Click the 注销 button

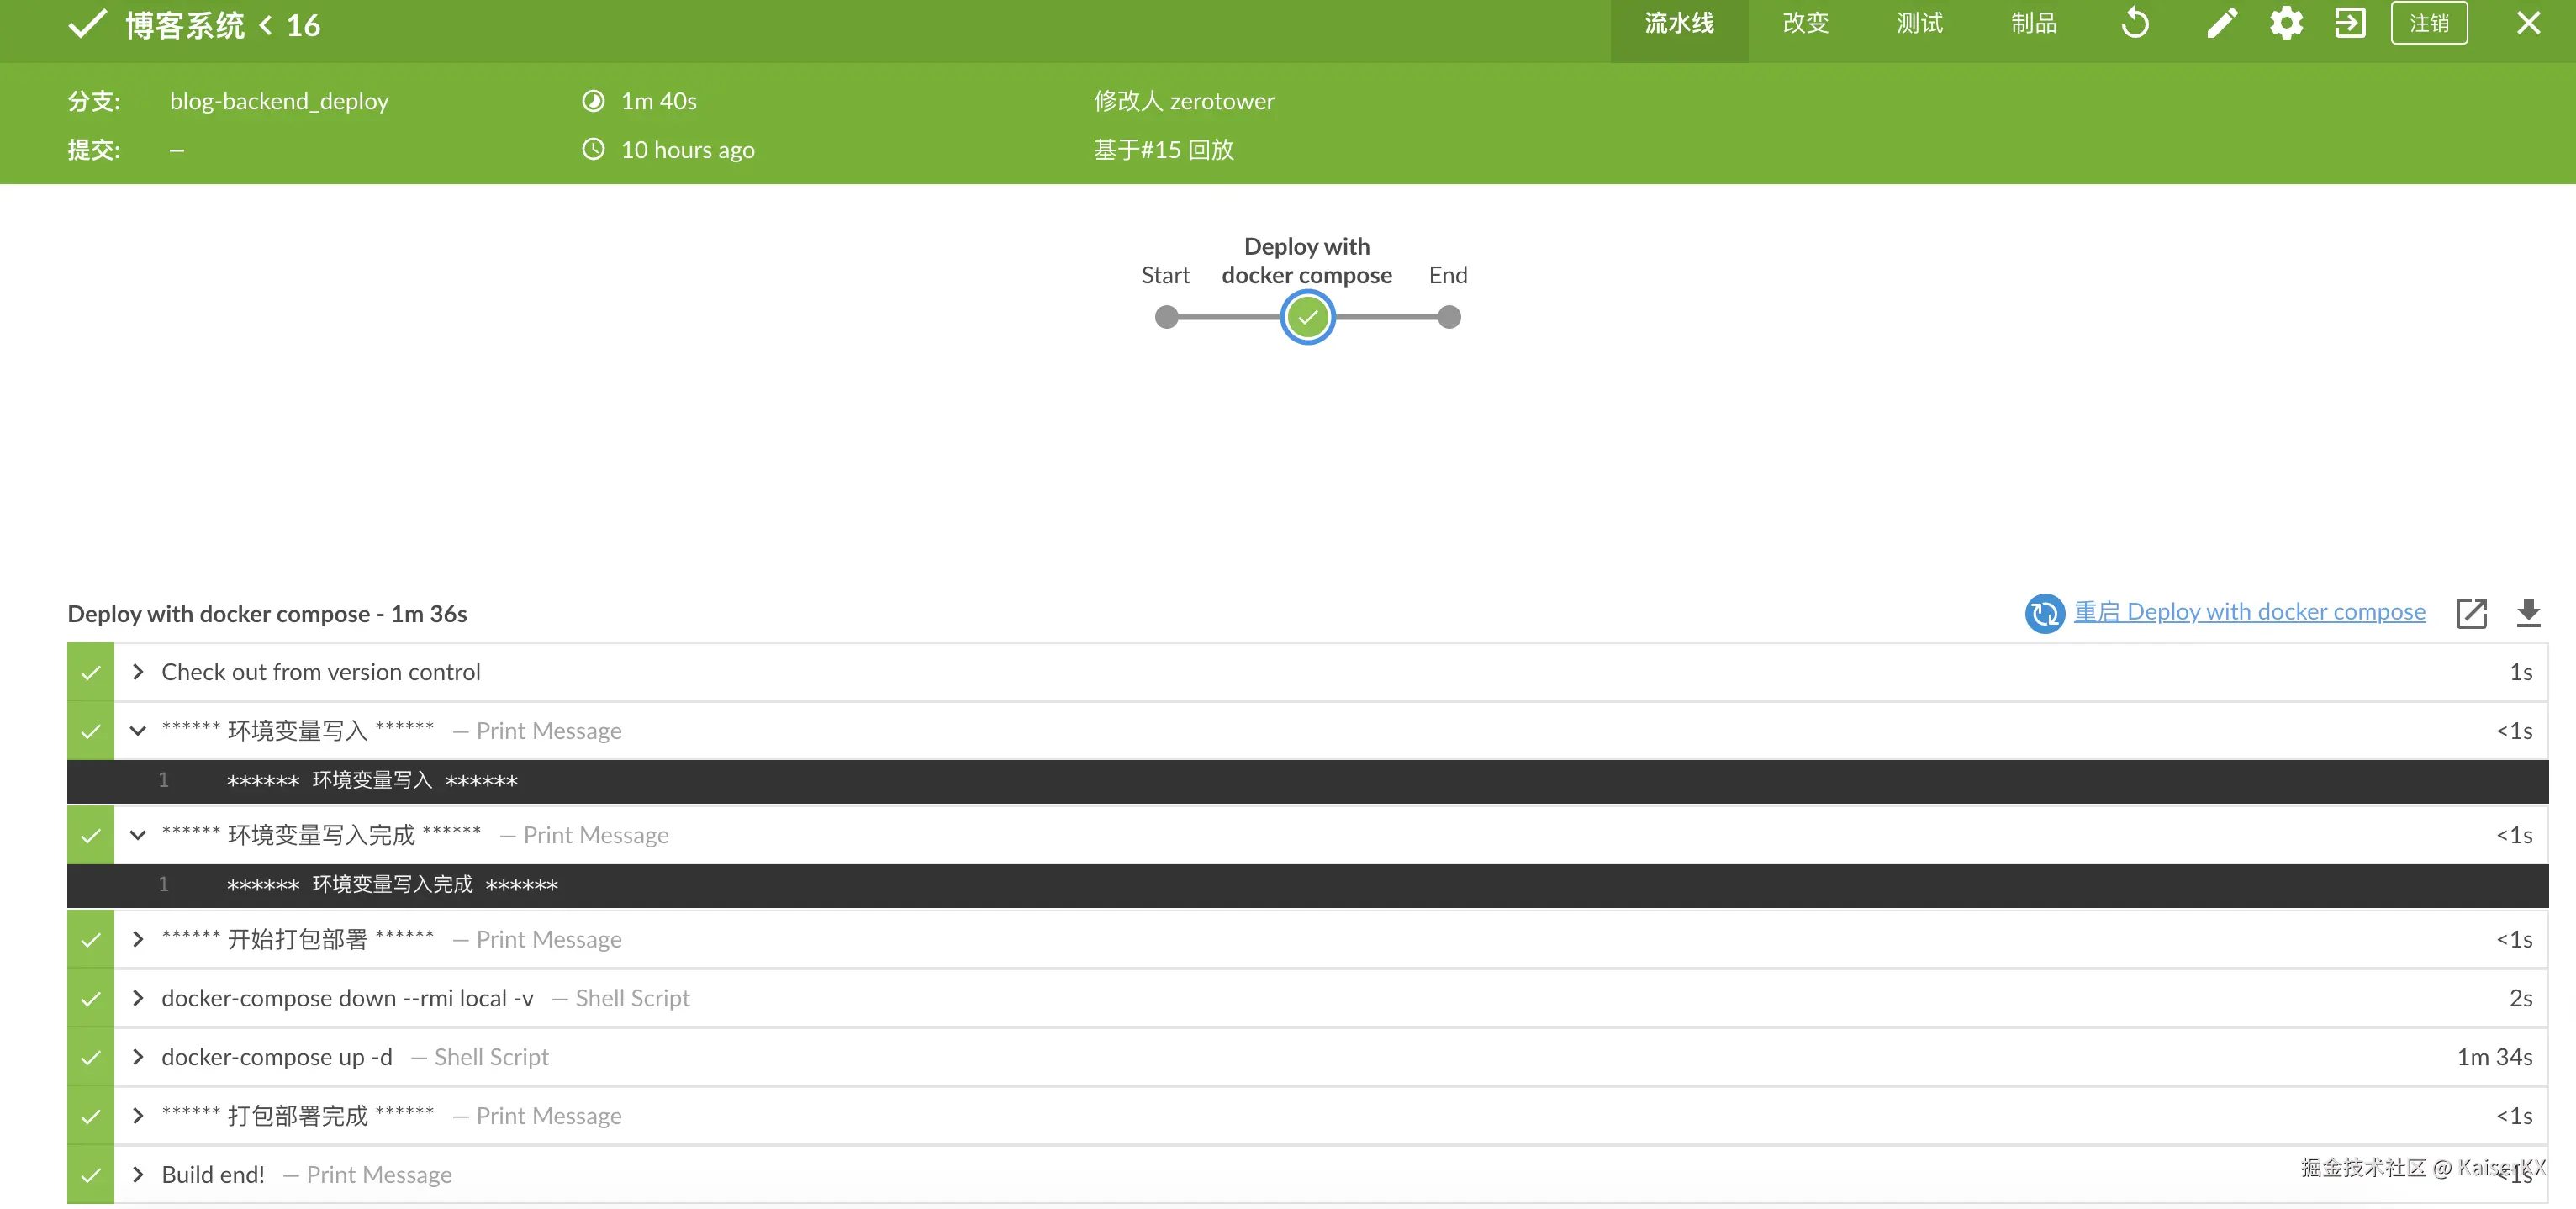[2428, 23]
